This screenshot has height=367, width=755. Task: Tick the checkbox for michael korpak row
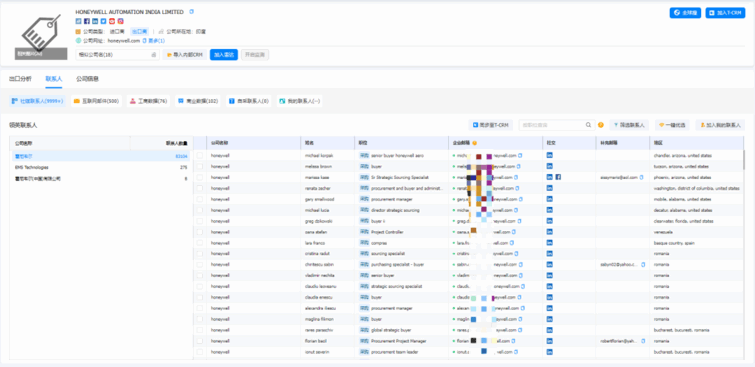(200, 156)
